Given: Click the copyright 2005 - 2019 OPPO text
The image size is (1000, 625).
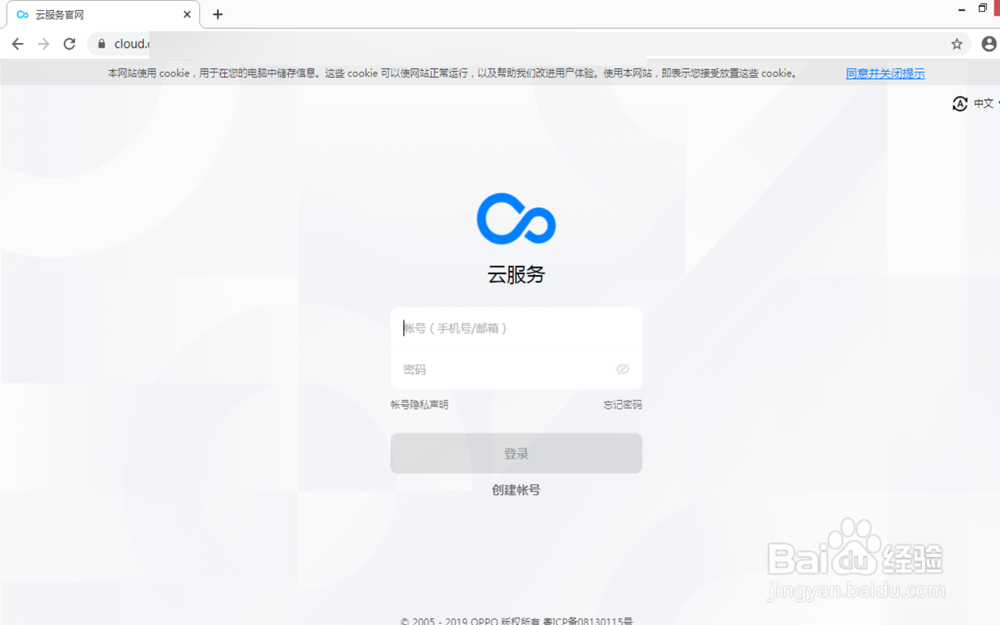Looking at the screenshot, I should point(516,621).
